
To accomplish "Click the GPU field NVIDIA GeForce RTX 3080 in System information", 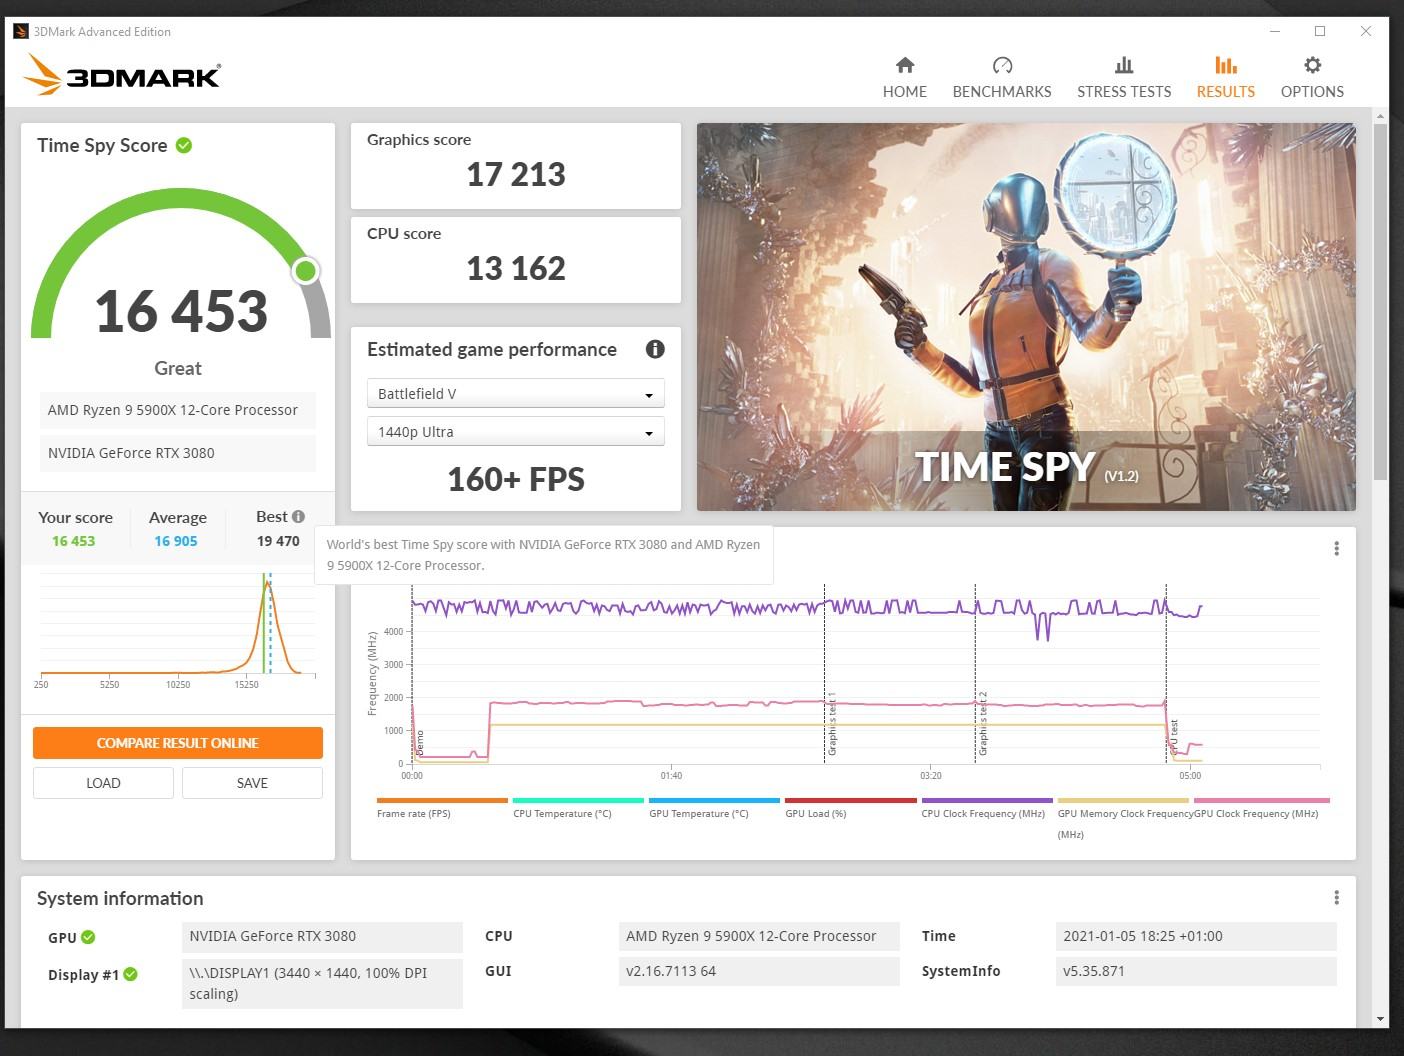I will 322,936.
